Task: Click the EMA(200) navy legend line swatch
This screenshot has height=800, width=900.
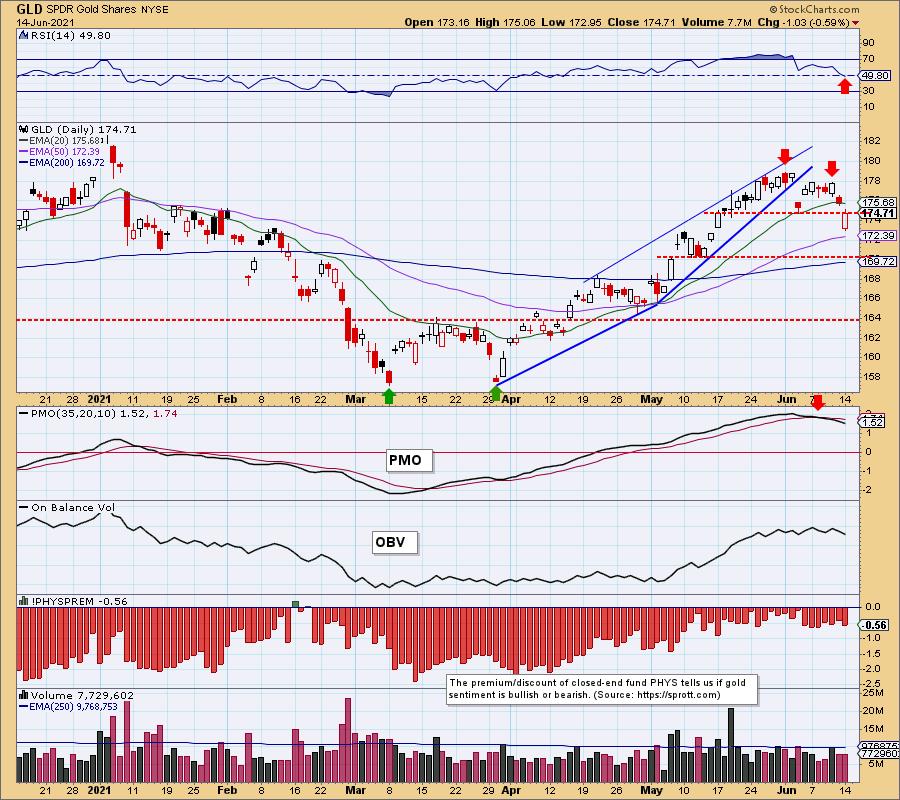Action: [24, 162]
